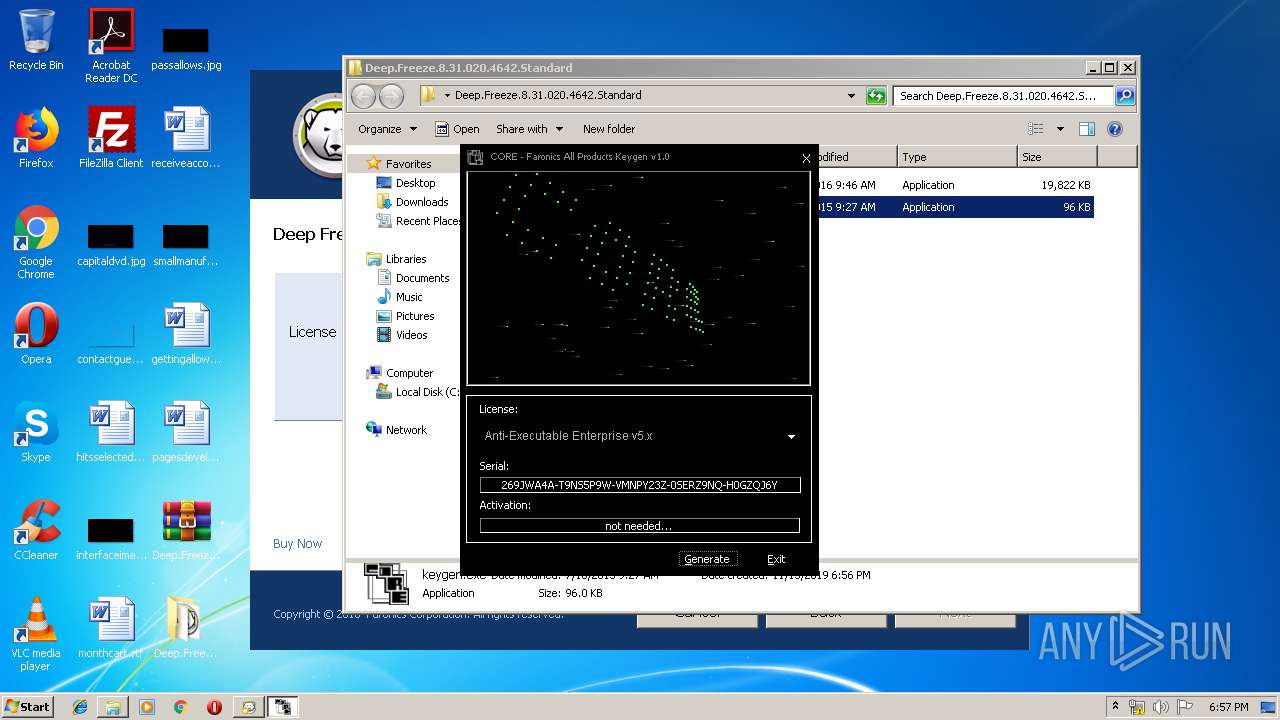Click the Activation field showing not needed
Screen dimensions: 1280x720
640,526
